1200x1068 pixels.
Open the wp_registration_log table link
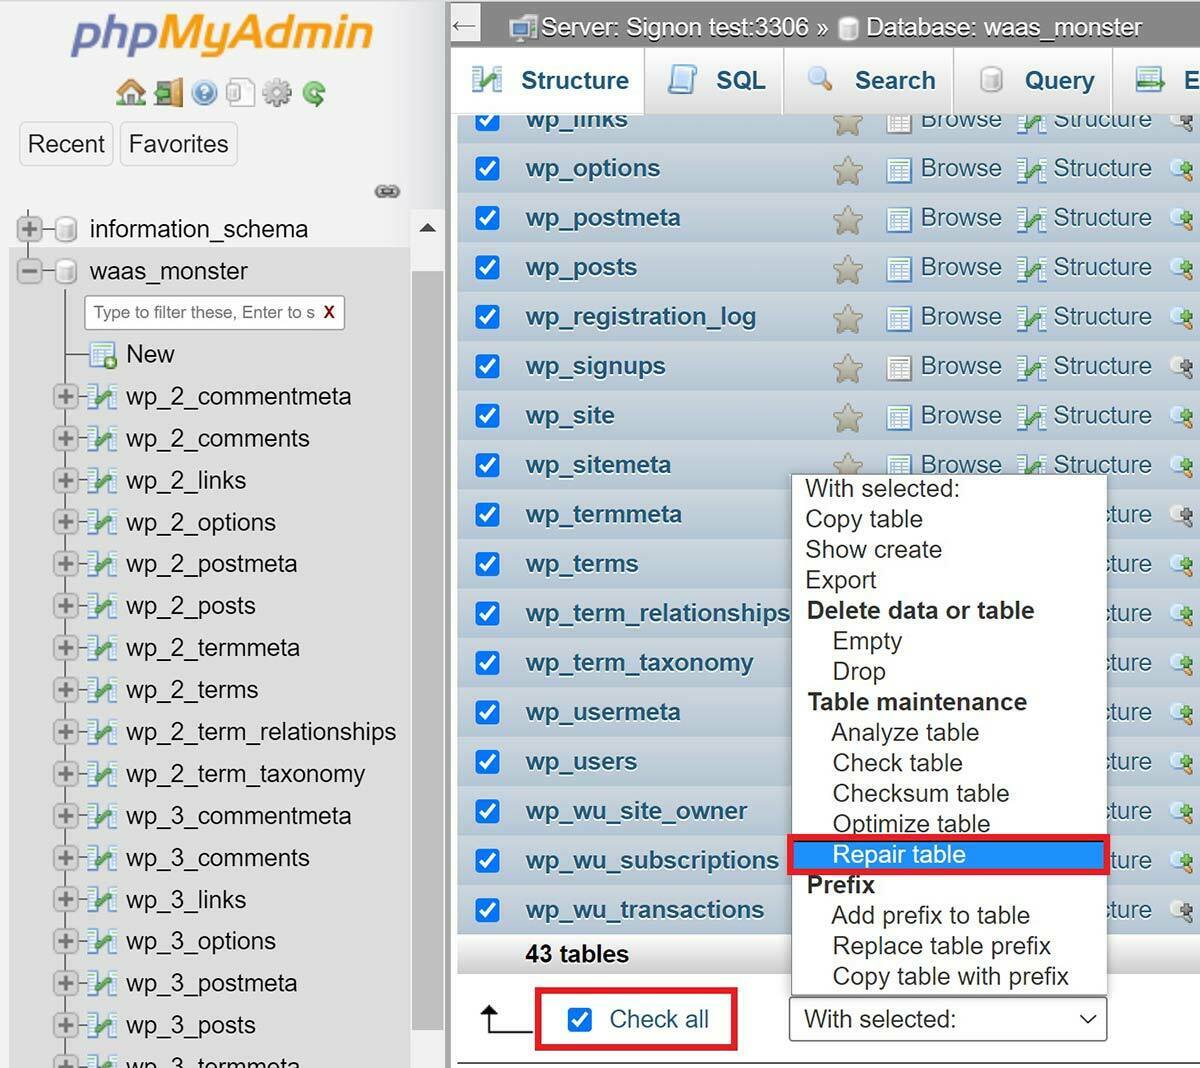tap(641, 317)
